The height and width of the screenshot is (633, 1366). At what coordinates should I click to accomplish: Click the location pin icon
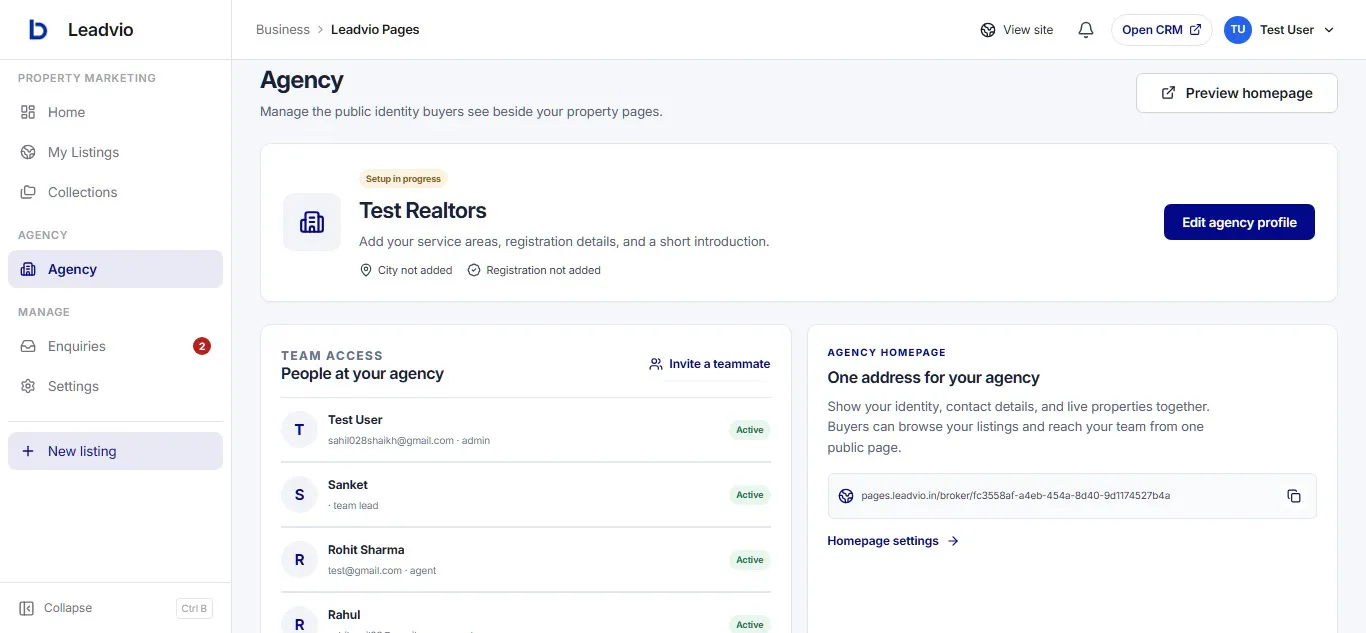[366, 270]
